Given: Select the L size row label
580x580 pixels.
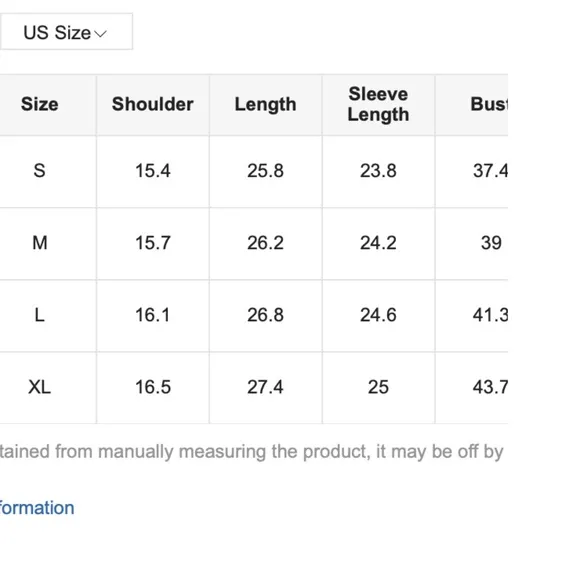Looking at the screenshot, I should click(x=40, y=315).
